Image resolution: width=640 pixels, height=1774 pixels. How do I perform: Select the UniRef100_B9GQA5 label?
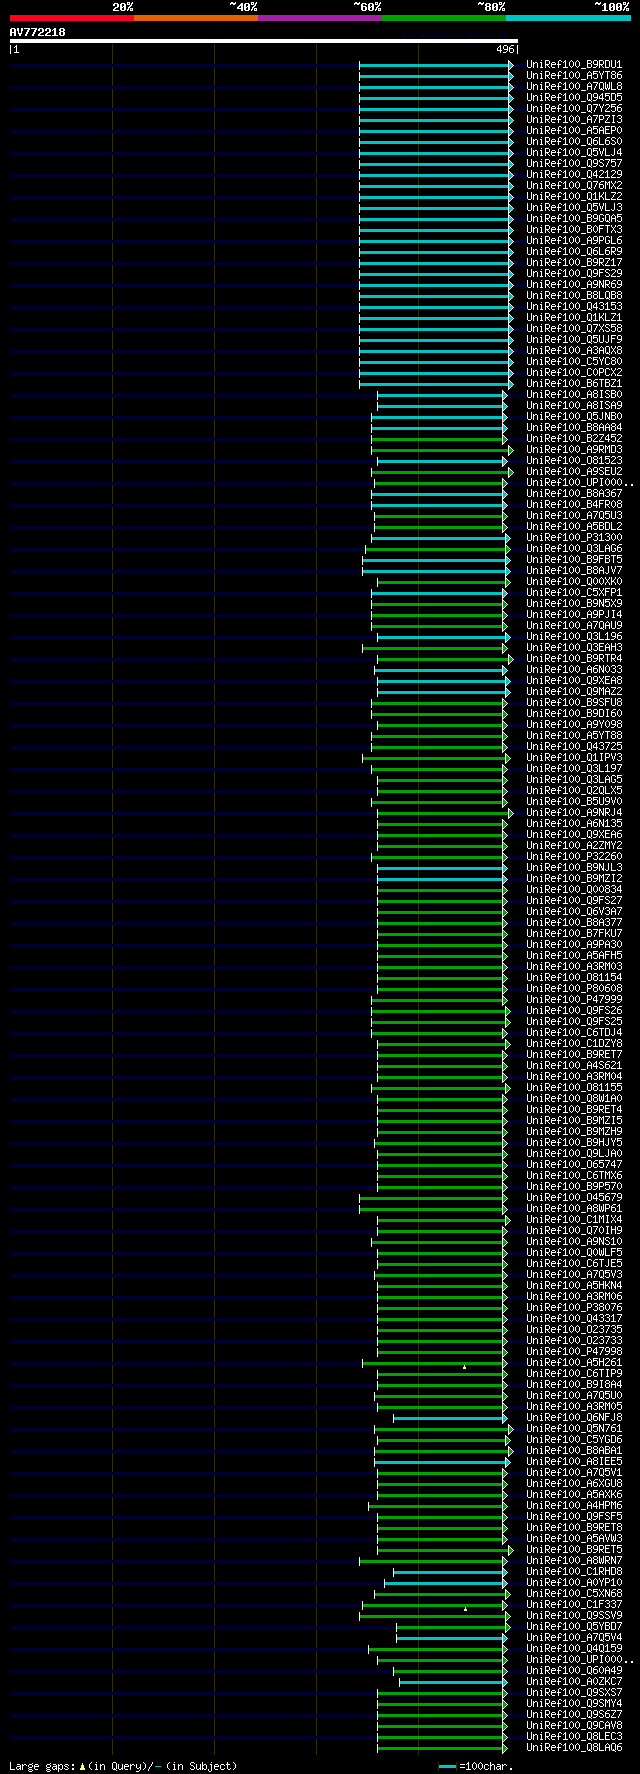(x=574, y=219)
